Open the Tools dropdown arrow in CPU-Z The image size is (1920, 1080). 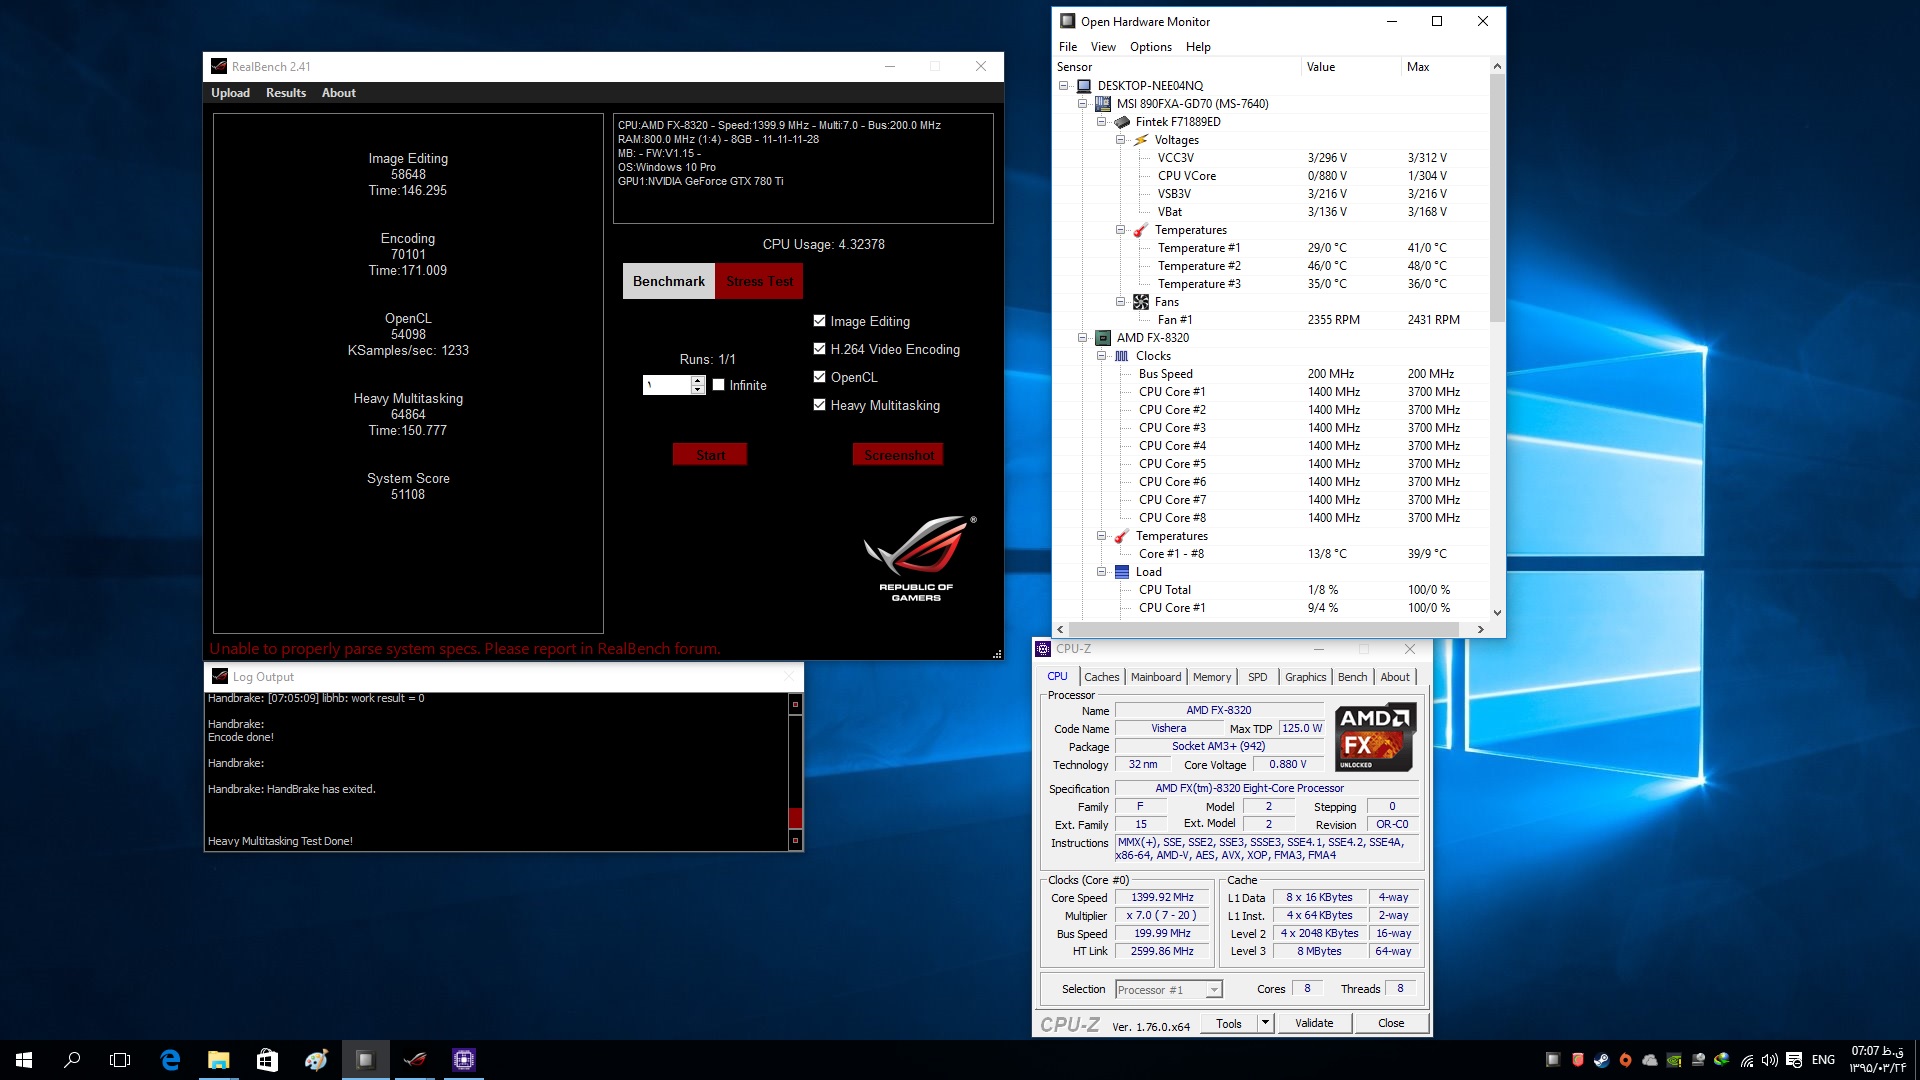1265,1023
